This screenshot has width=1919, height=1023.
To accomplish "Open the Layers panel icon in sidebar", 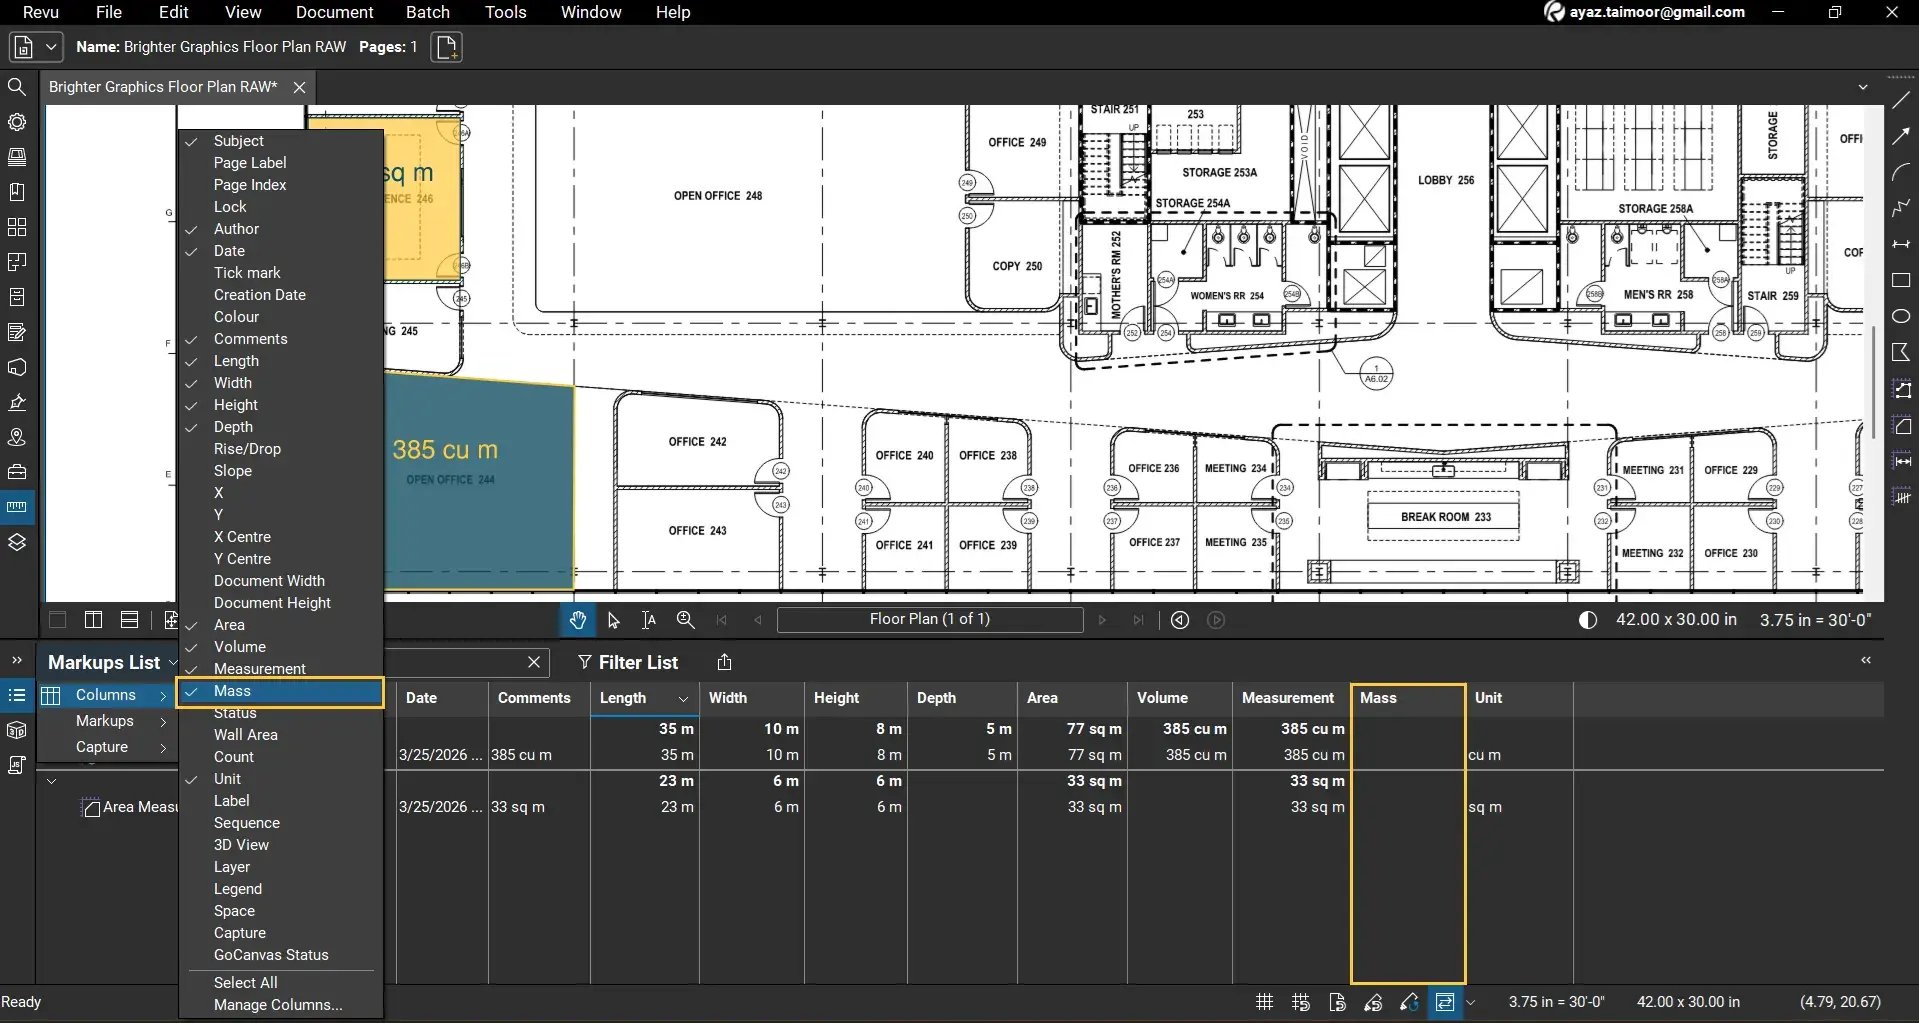I will pyautogui.click(x=17, y=541).
